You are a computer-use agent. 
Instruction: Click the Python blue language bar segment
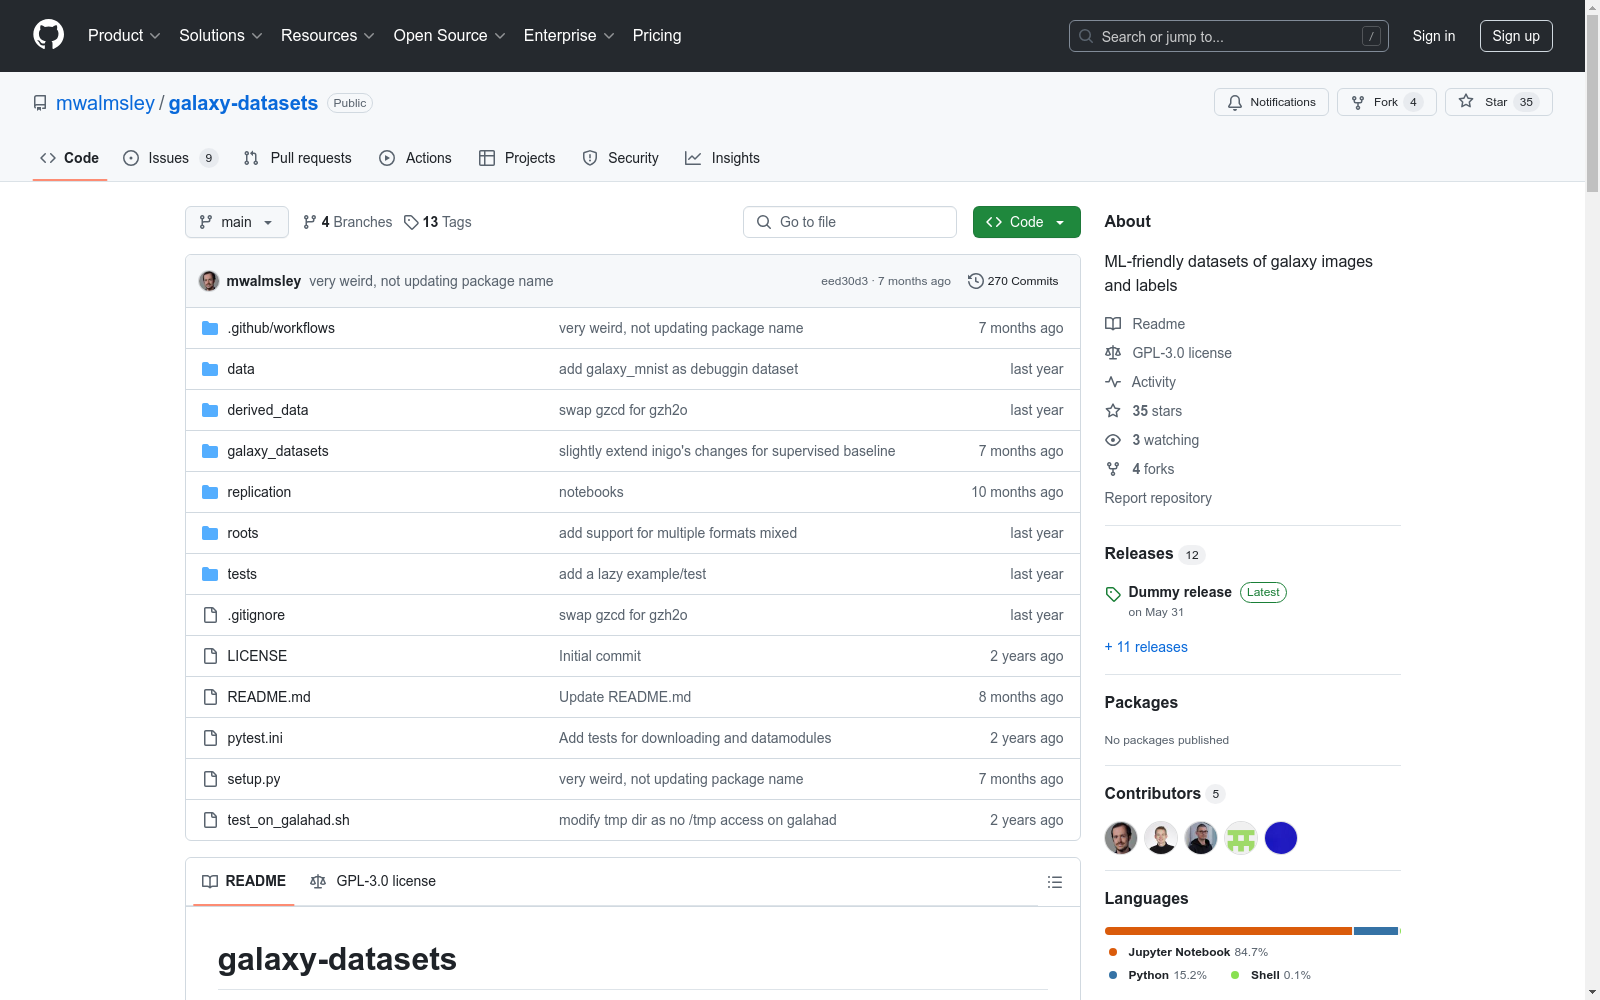click(1376, 931)
